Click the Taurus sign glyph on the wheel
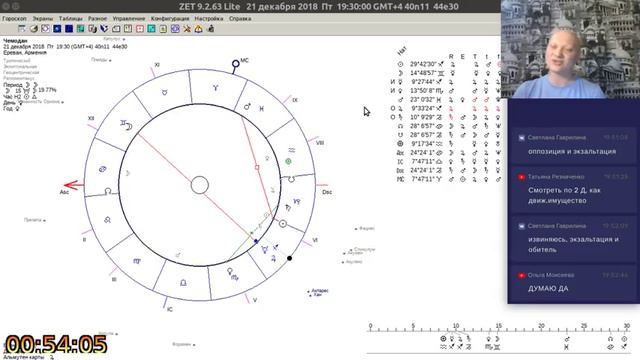This screenshot has width=640, height=360. pos(164,93)
